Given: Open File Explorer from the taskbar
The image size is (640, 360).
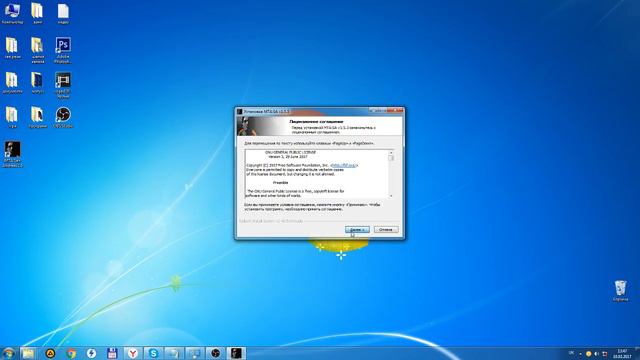Looking at the screenshot, I should coord(29,353).
